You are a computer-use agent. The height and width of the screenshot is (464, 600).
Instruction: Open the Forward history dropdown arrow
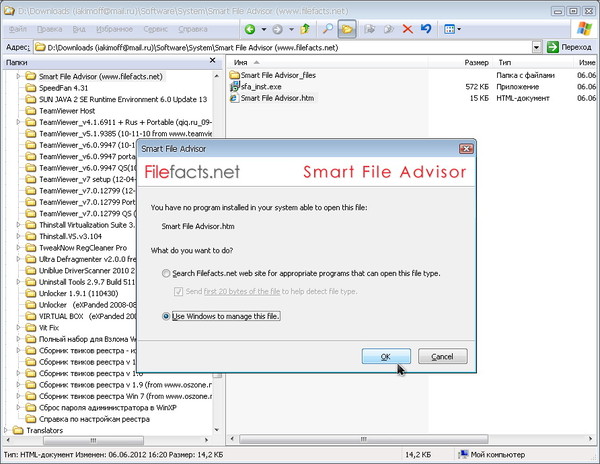click(291, 29)
